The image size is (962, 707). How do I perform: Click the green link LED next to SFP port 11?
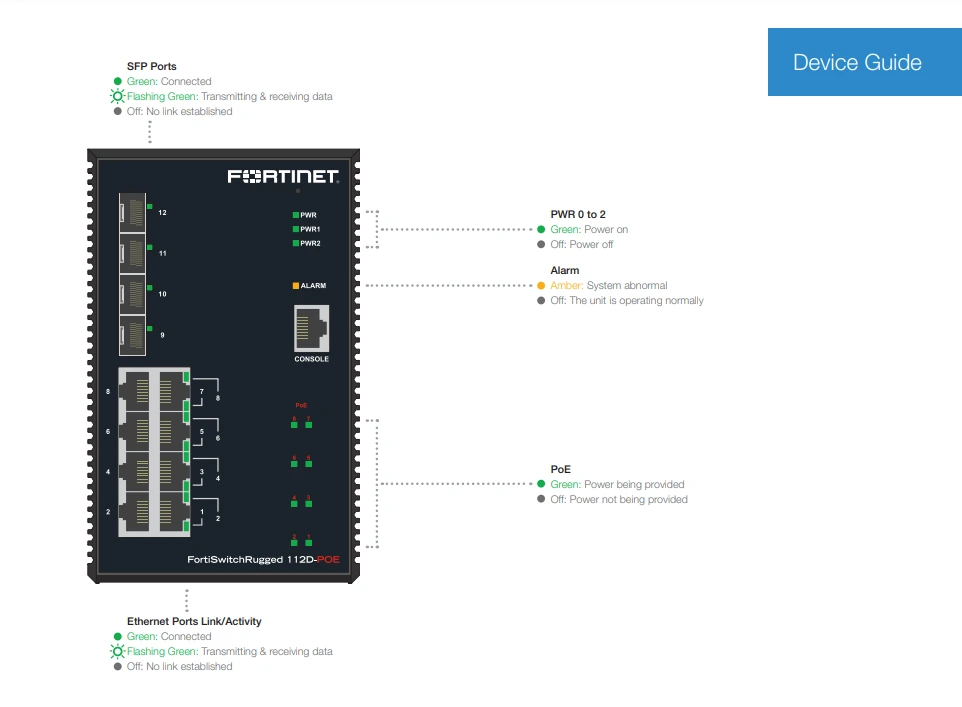(x=148, y=247)
